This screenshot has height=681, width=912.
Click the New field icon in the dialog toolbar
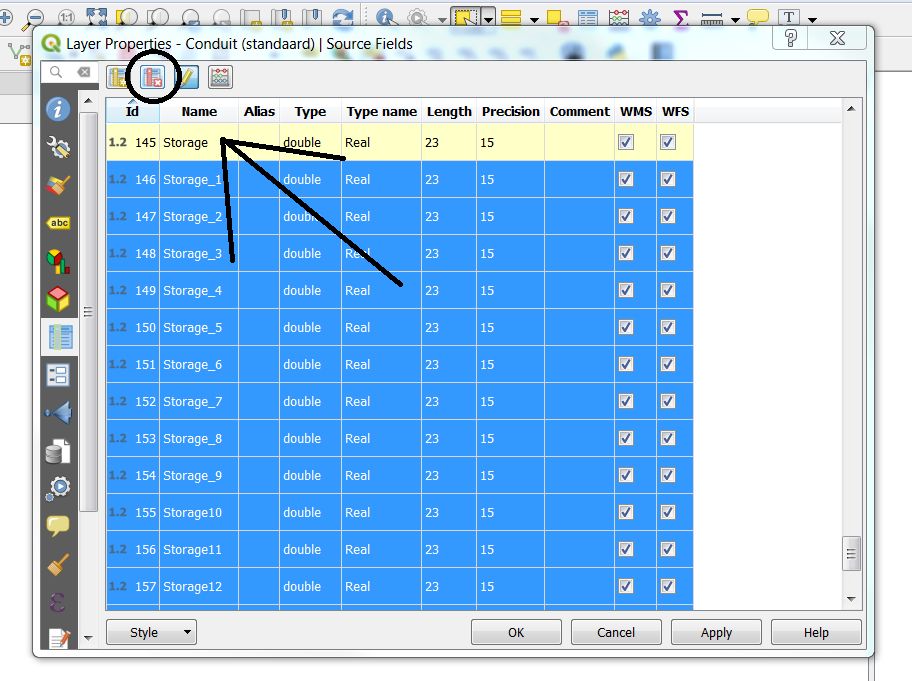pos(117,77)
